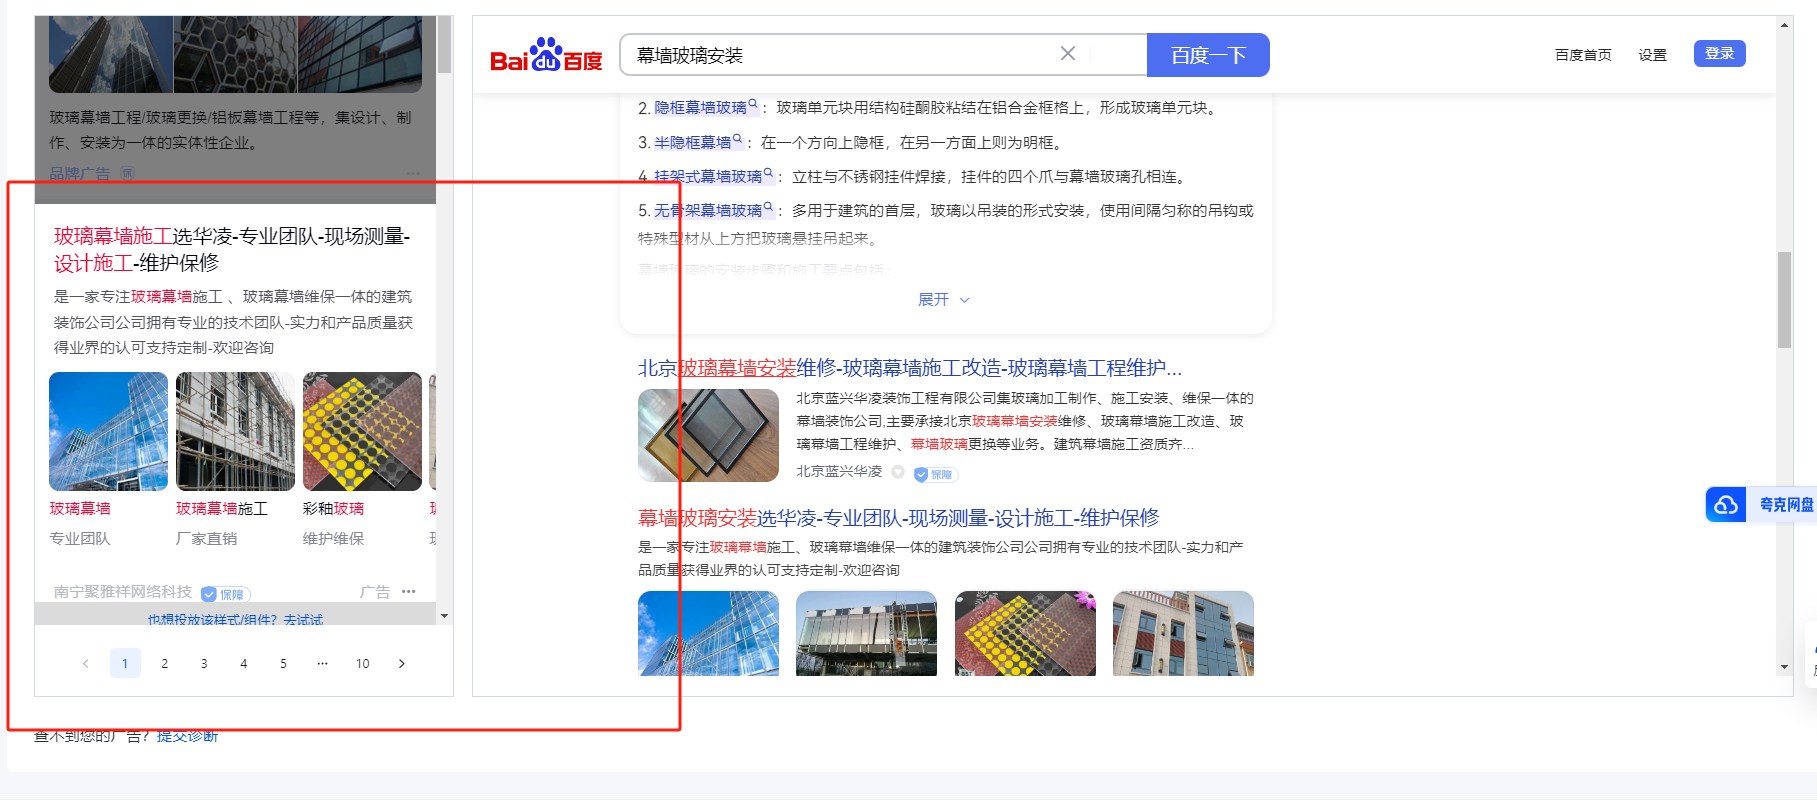The width and height of the screenshot is (1817, 803).
Task: Open the stacked glass panes thumbnail of 北京 result
Action: pos(708,435)
